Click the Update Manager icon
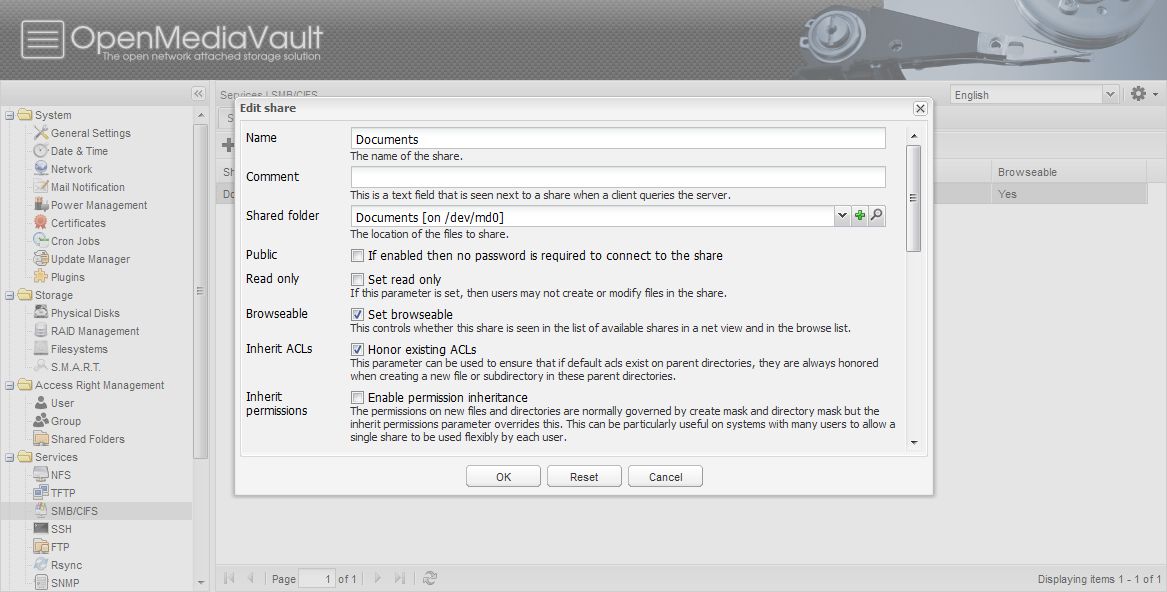 click(x=41, y=258)
